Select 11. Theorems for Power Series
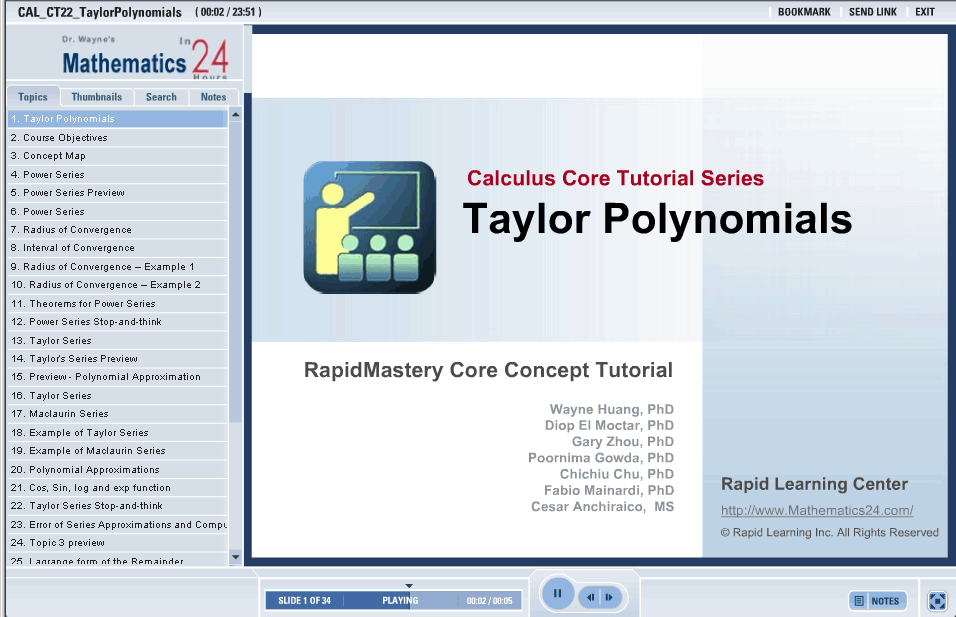The height and width of the screenshot is (617, 956). tap(117, 304)
